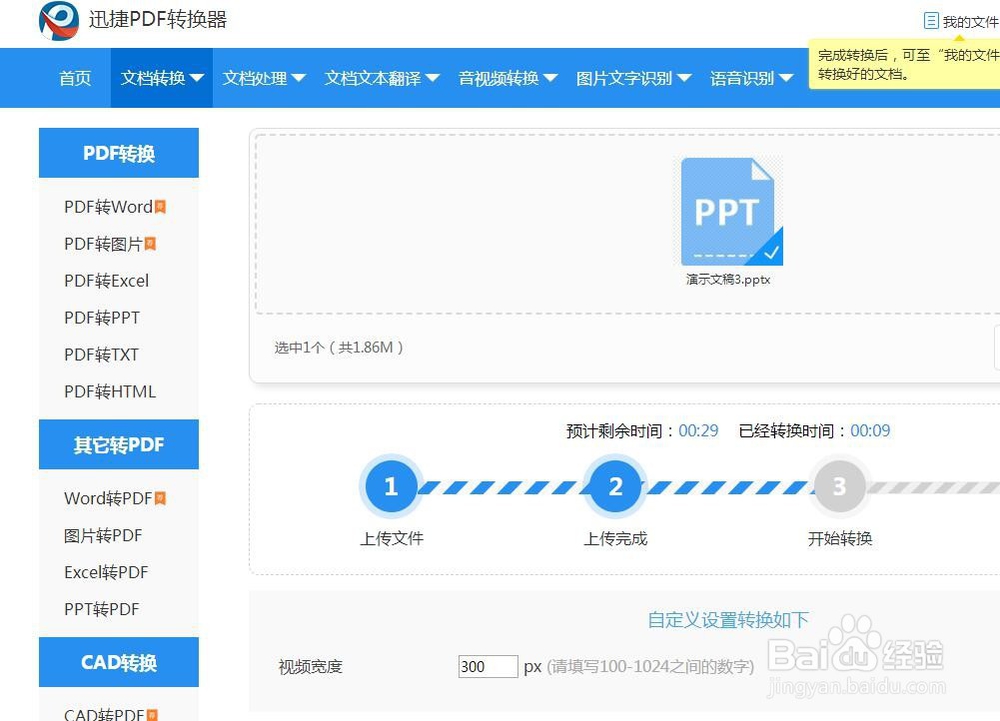Click the step 1 上传文件 circle icon
Screen dimensions: 1000x721
(390, 486)
